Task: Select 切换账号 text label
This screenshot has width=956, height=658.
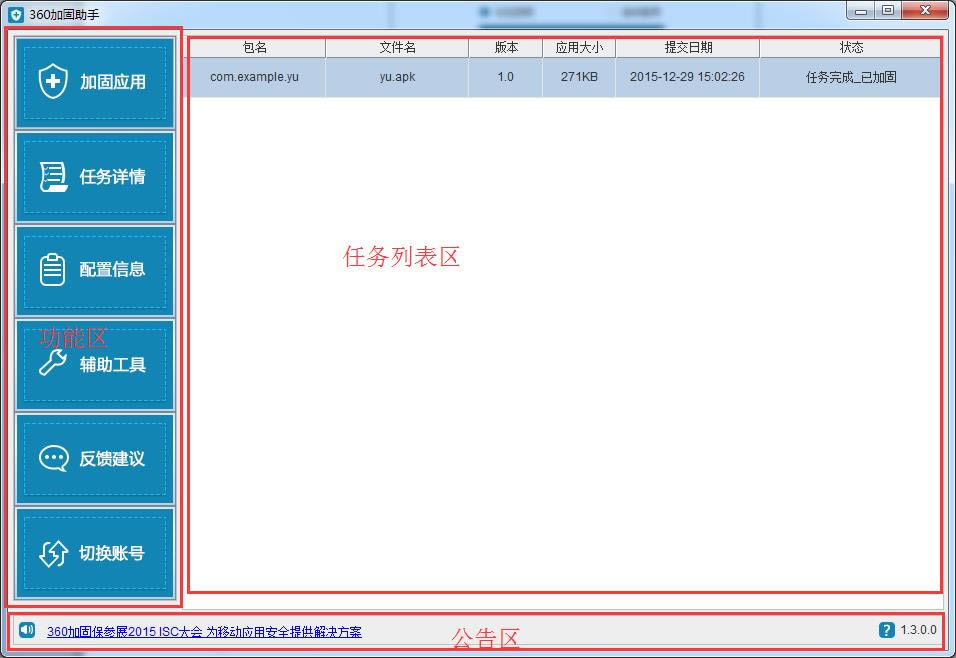Action: coord(112,553)
